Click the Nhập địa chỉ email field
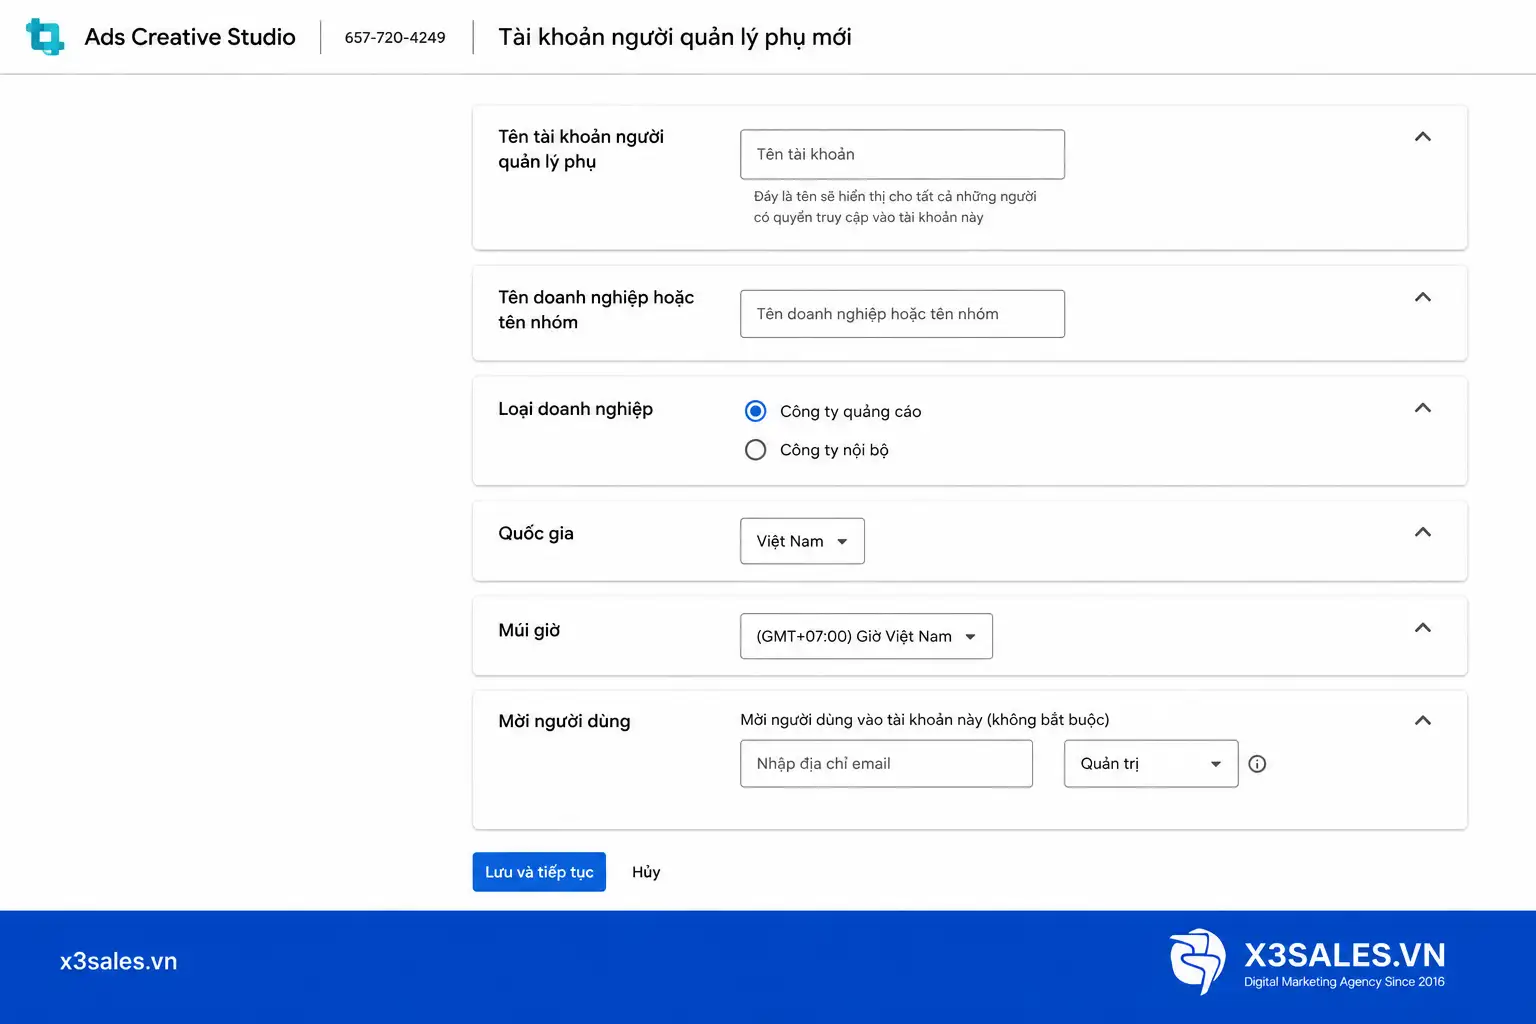 pos(886,764)
